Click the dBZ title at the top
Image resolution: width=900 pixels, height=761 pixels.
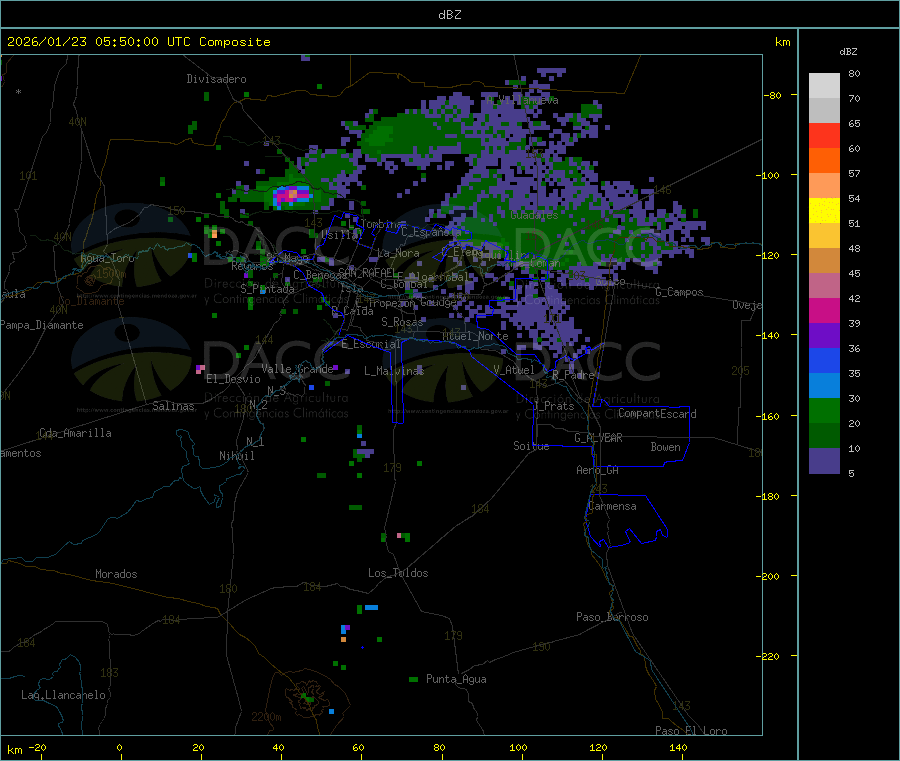[449, 15]
